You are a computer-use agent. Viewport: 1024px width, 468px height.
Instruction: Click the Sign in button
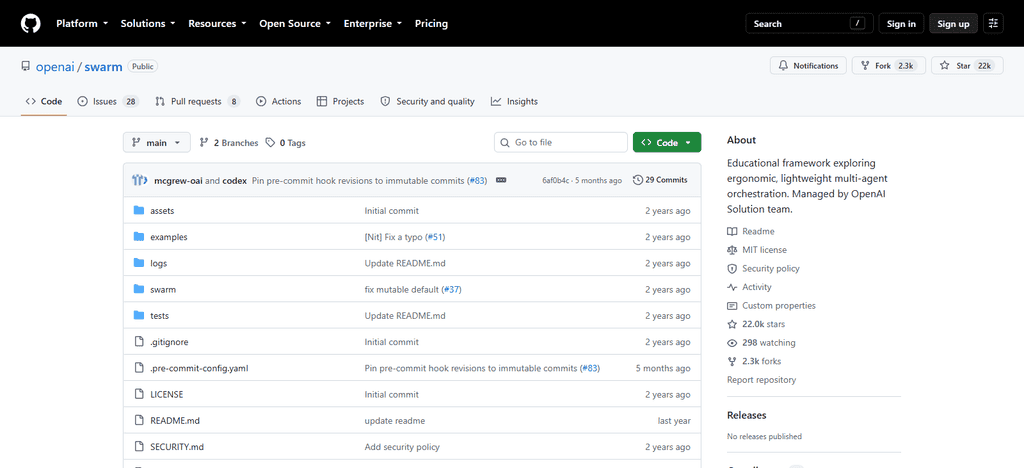coord(901,23)
